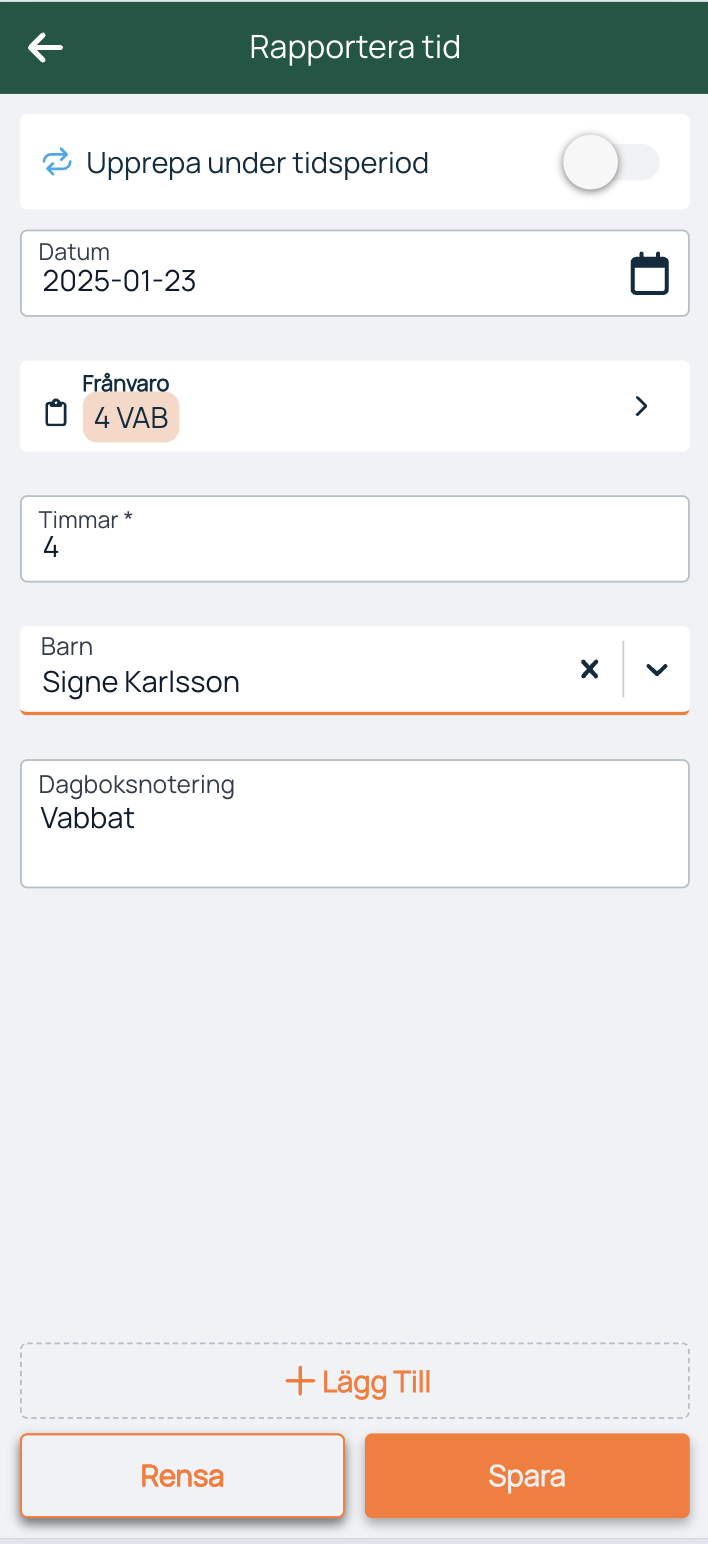Click the Upprepa under tidsperiod label
Screen dimensions: 708x1544
(x=258, y=162)
